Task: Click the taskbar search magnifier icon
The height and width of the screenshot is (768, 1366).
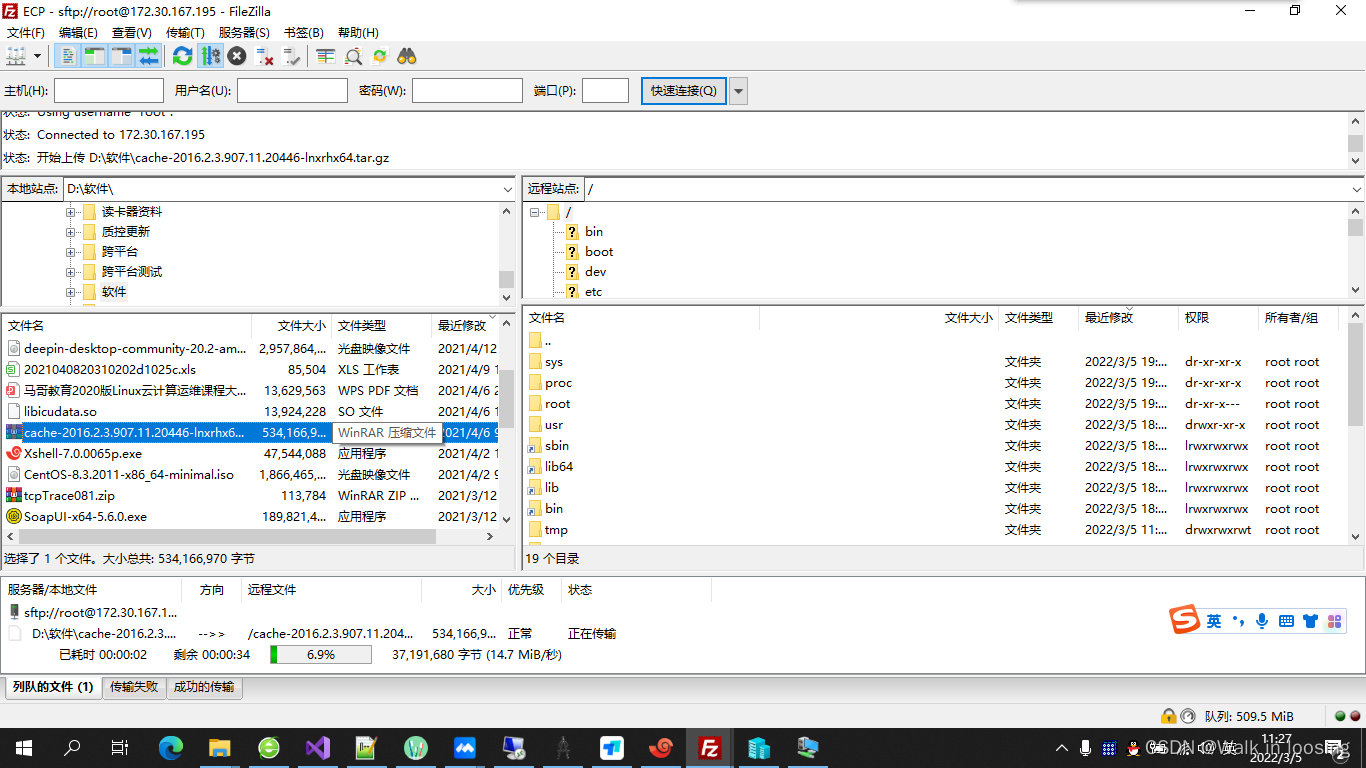Action: (72, 747)
